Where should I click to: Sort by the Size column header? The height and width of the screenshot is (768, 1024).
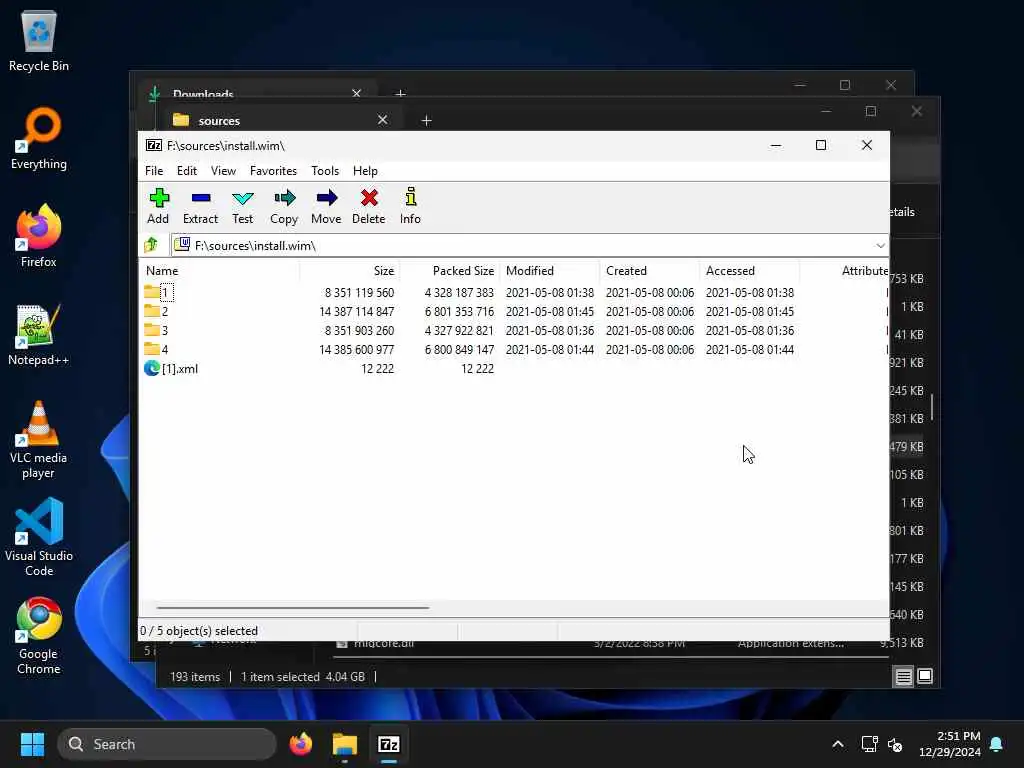coord(349,270)
